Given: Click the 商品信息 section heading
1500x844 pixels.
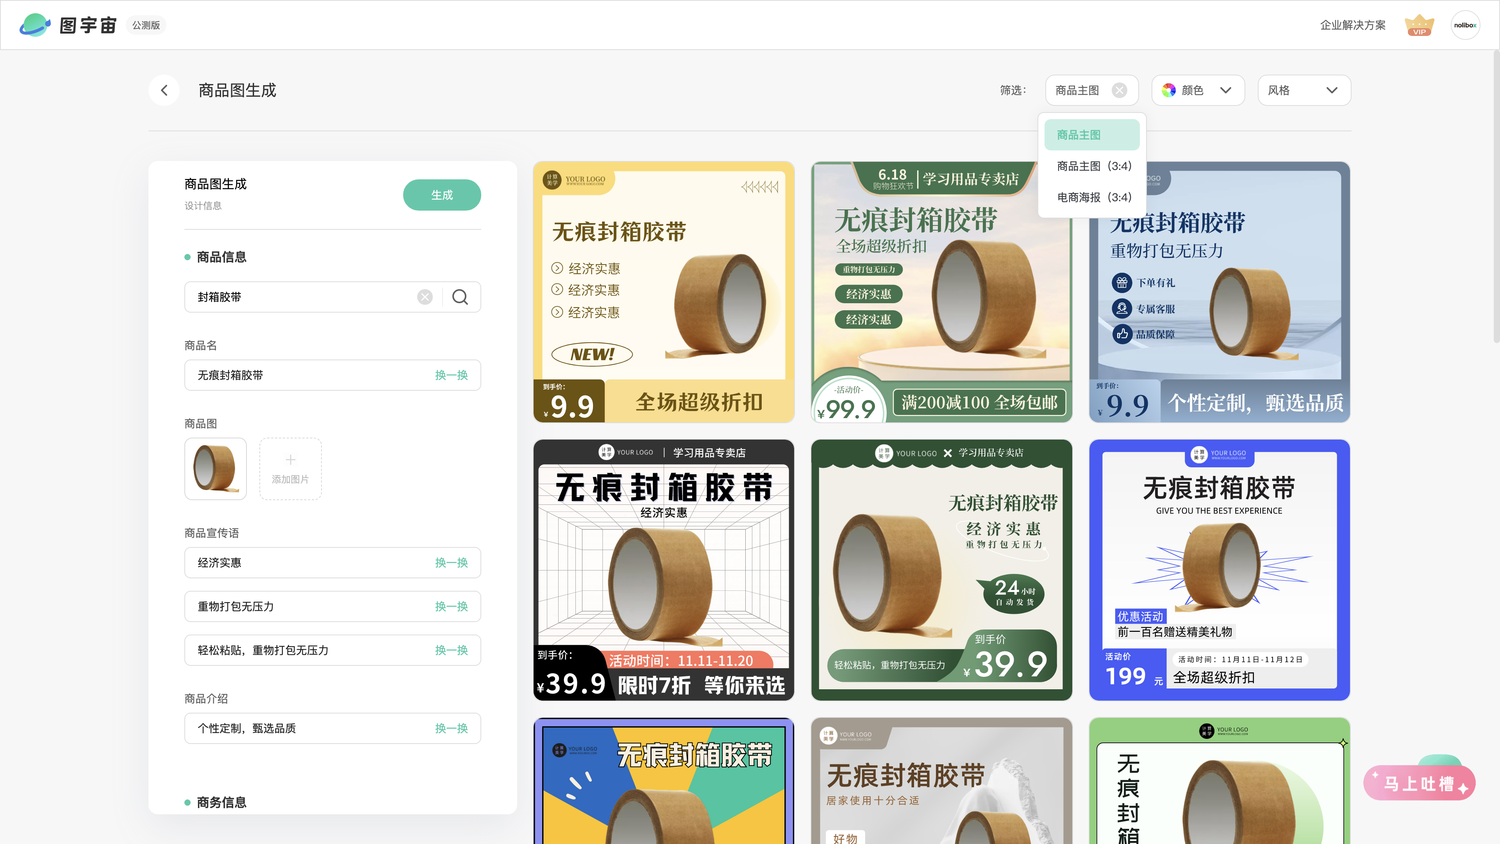Looking at the screenshot, I should 221,257.
